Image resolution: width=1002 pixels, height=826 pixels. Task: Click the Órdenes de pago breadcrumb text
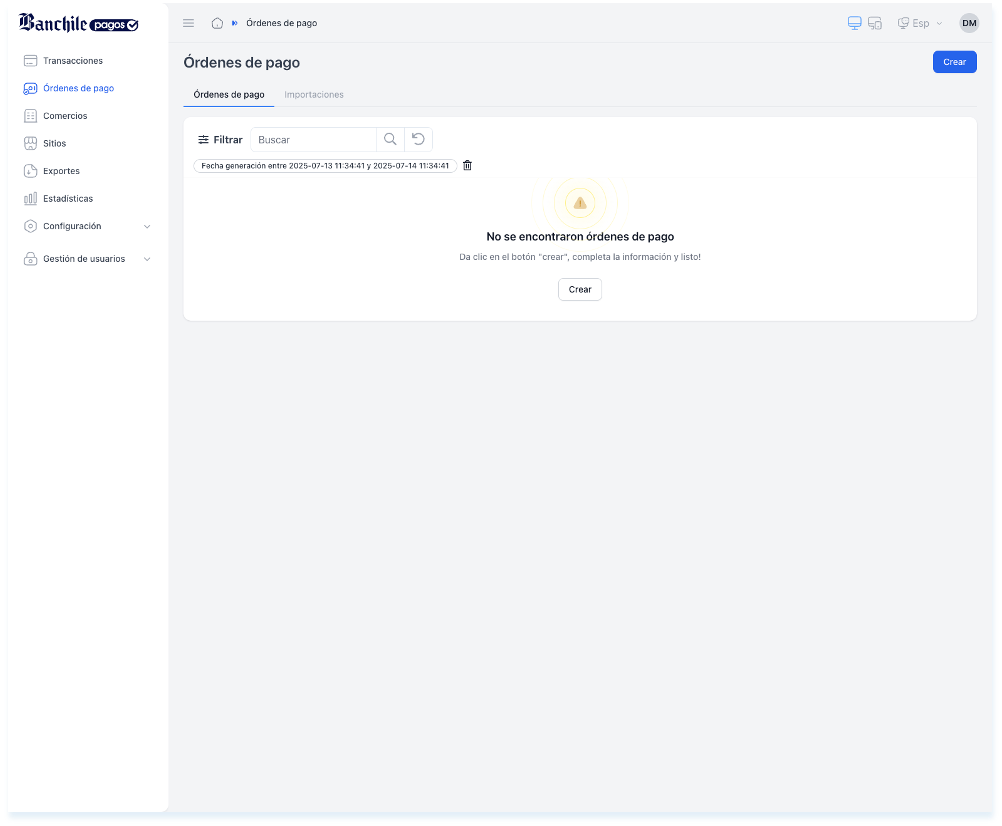tap(282, 23)
